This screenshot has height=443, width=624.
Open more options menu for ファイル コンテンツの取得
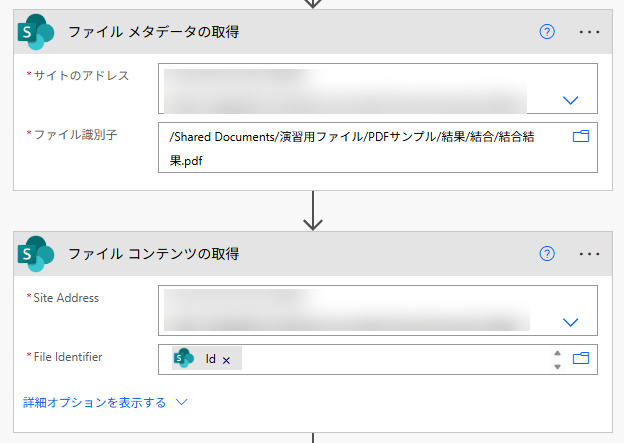pyautogui.click(x=589, y=254)
